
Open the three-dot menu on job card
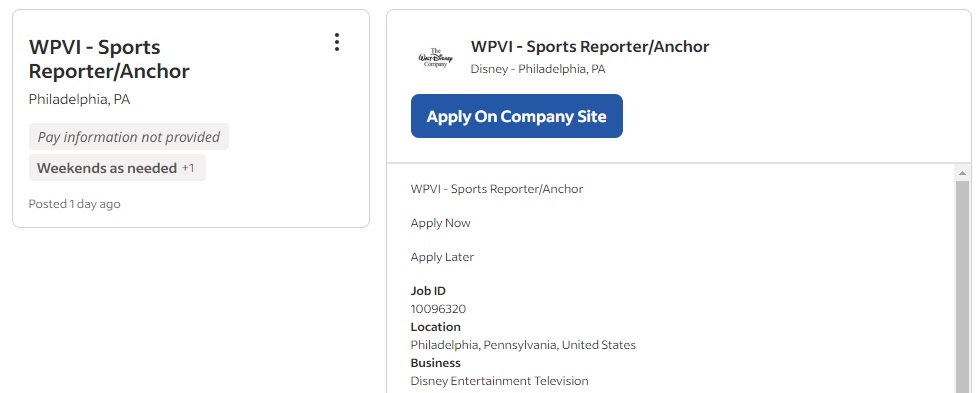click(336, 42)
